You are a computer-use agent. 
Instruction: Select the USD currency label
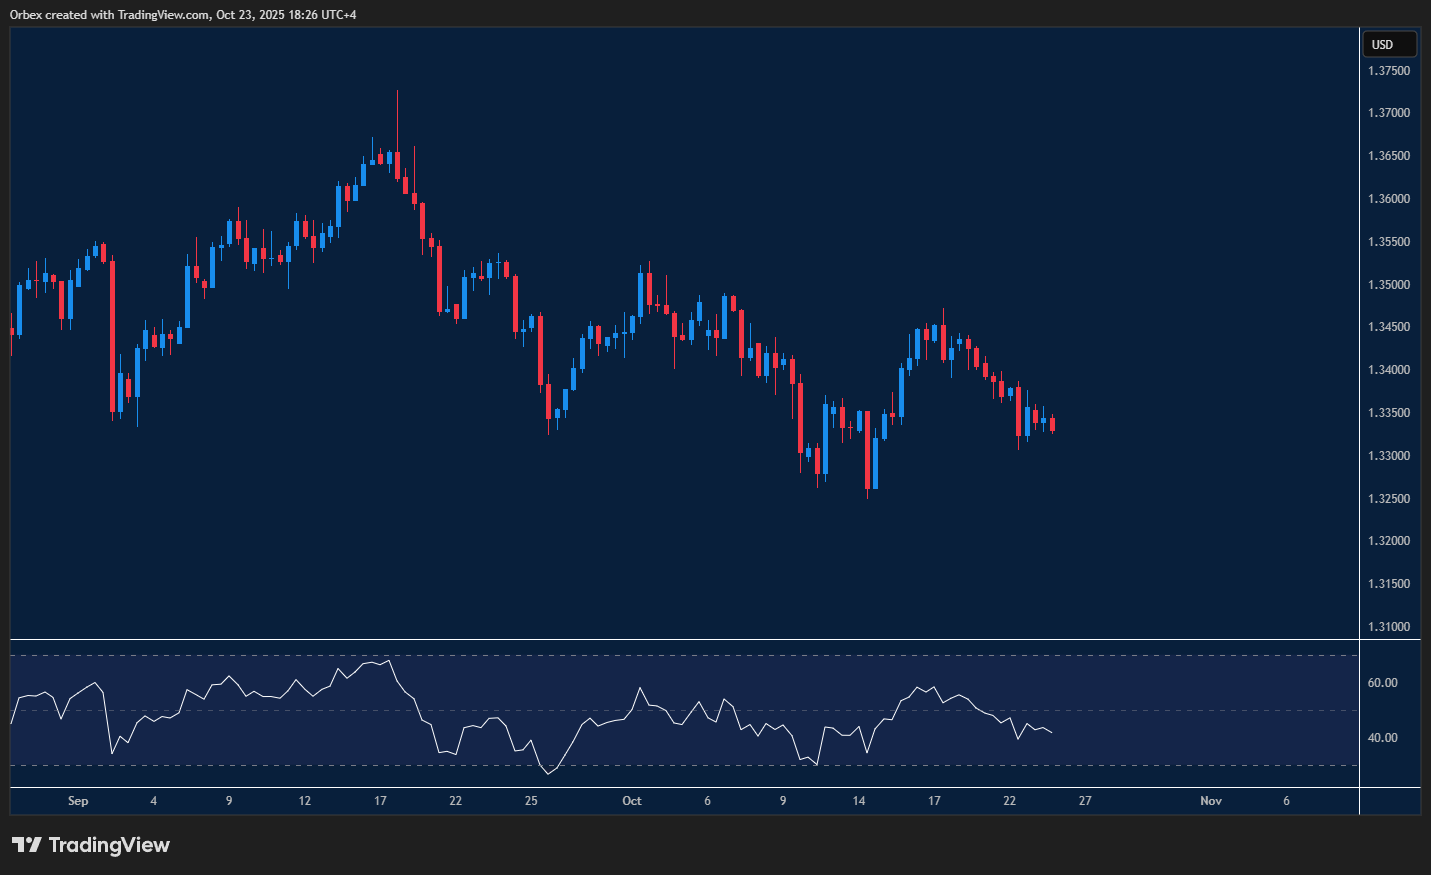coord(1388,44)
